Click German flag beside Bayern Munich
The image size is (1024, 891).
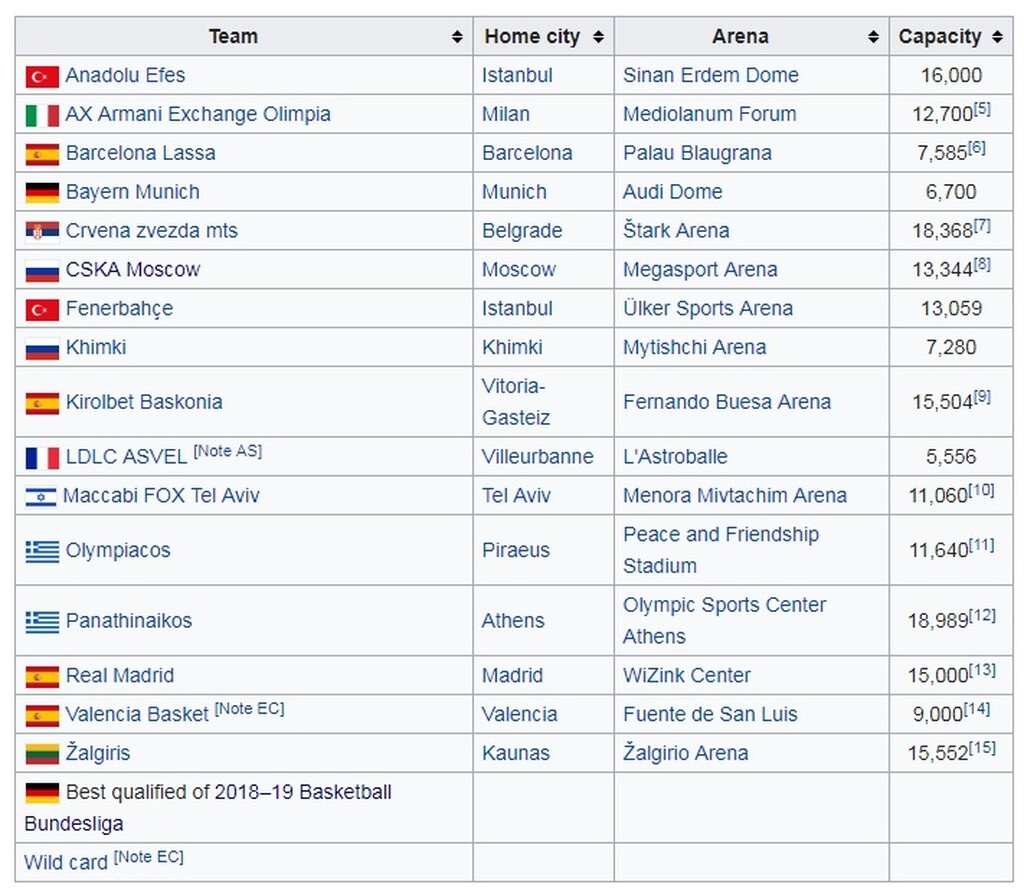coord(42,193)
